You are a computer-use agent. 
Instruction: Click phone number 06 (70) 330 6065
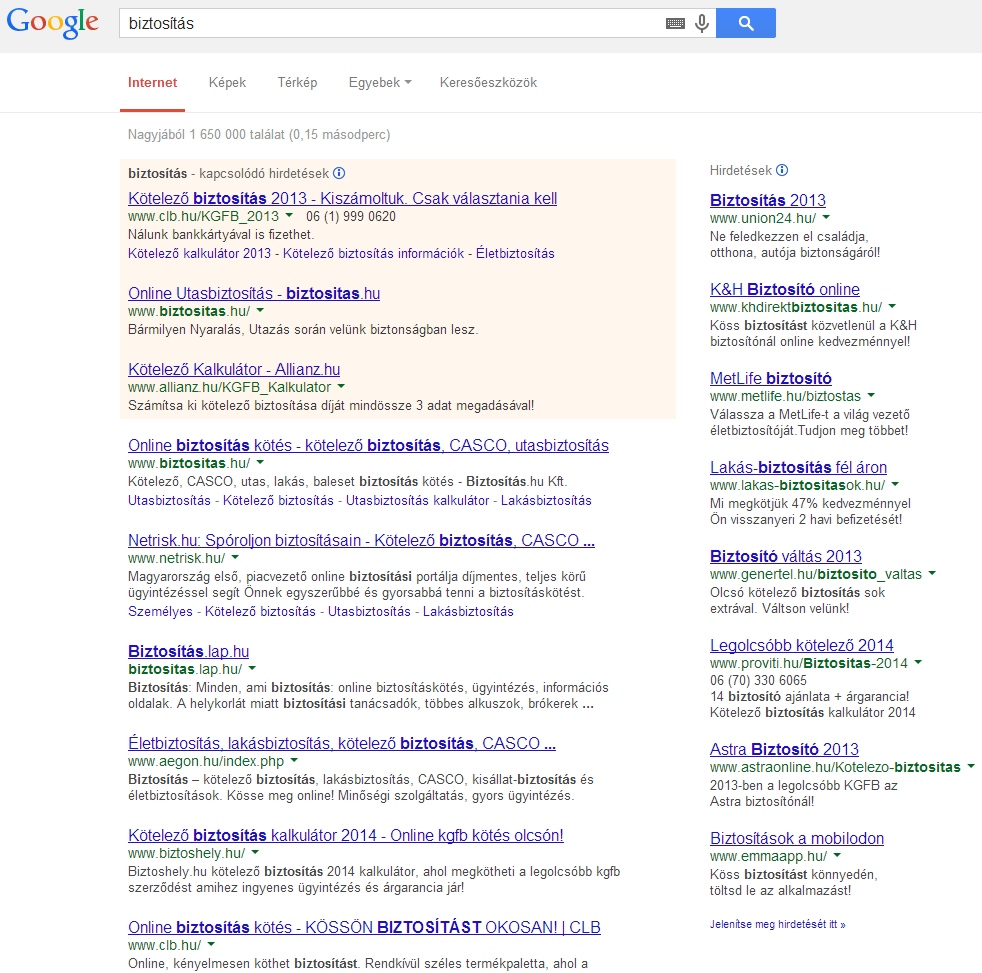pos(758,681)
